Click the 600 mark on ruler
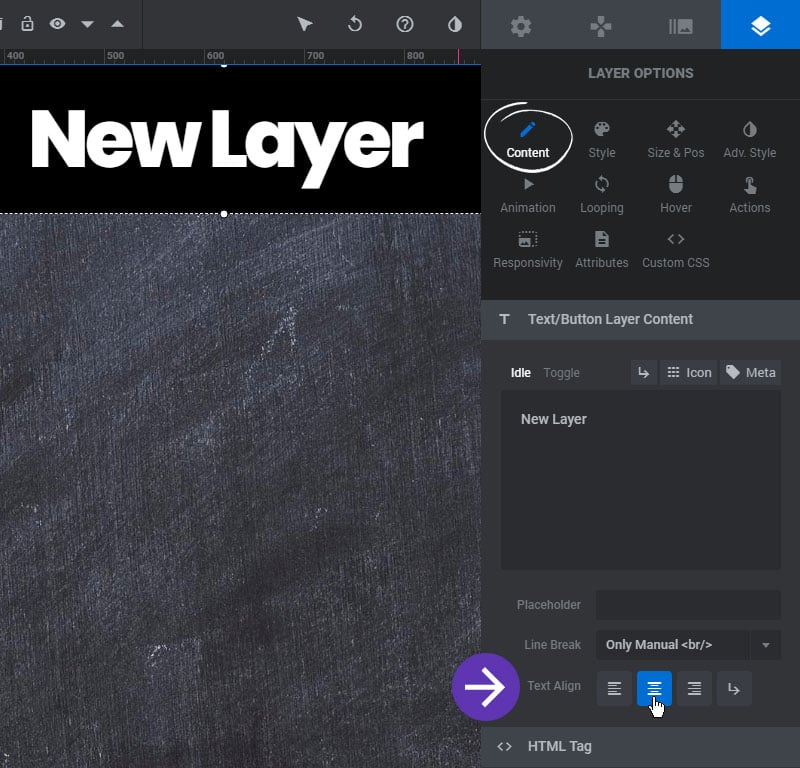800x768 pixels. click(215, 56)
